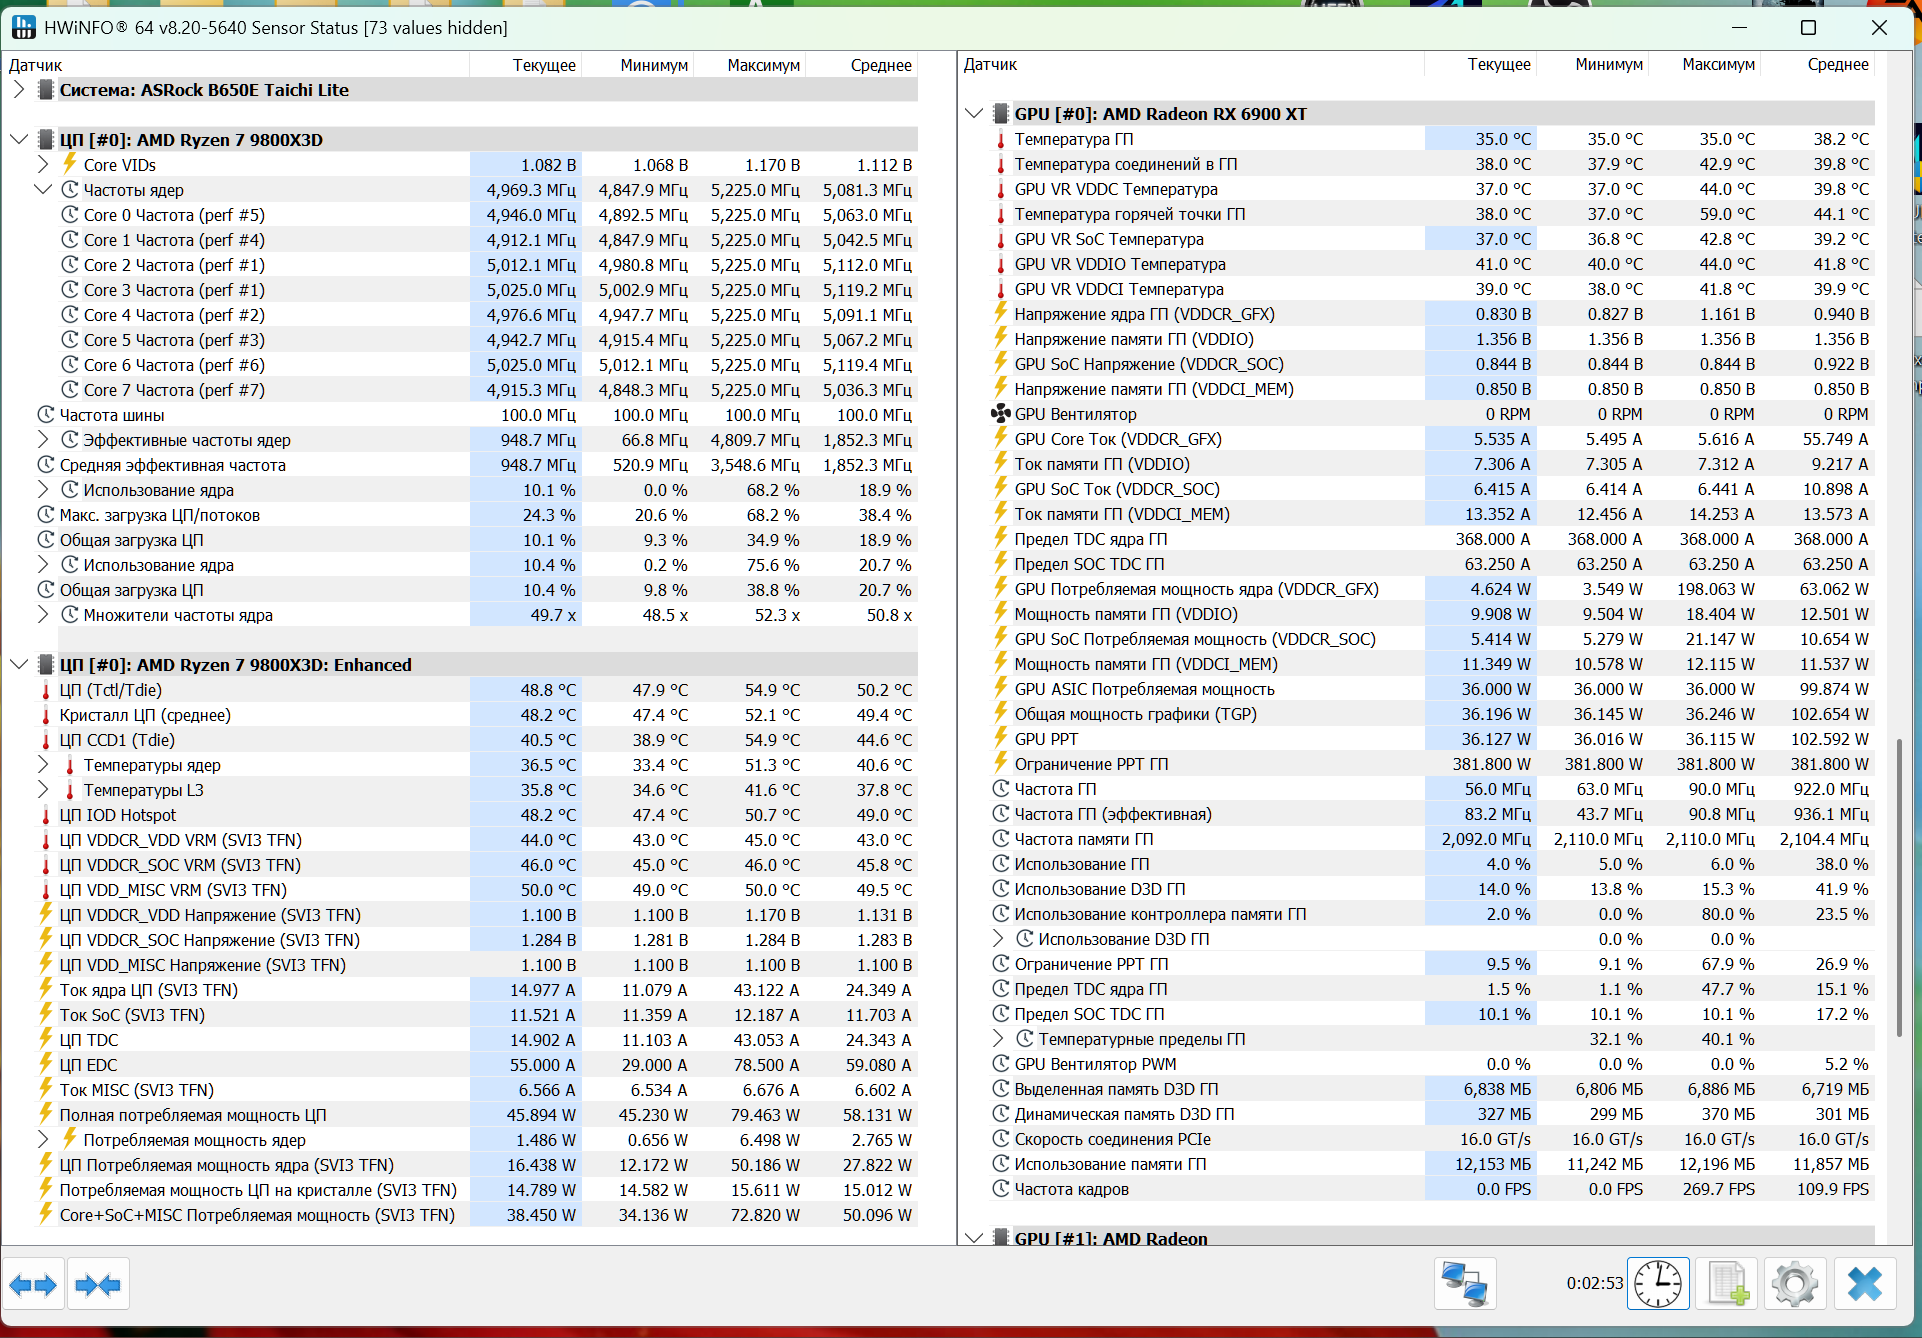
Task: Open the network remote monitoring icon
Action: click(x=1465, y=1284)
